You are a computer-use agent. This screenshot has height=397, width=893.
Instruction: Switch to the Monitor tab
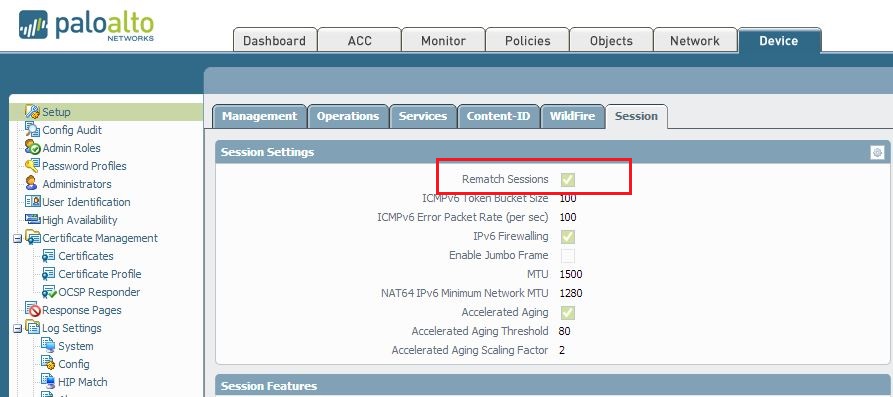(x=443, y=40)
